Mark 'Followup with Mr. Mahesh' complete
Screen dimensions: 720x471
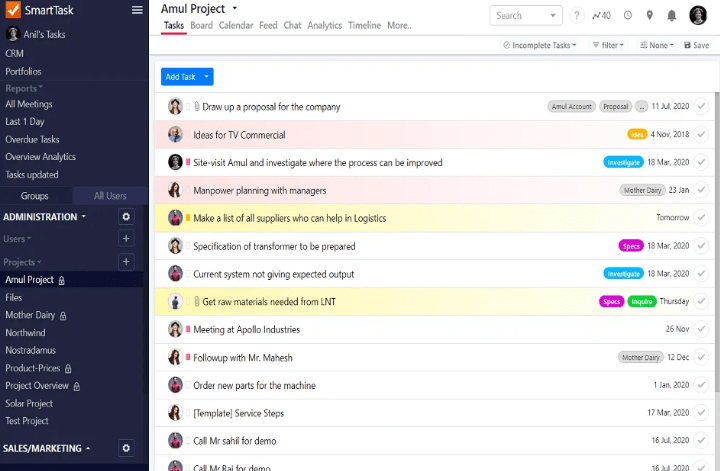[x=701, y=357]
